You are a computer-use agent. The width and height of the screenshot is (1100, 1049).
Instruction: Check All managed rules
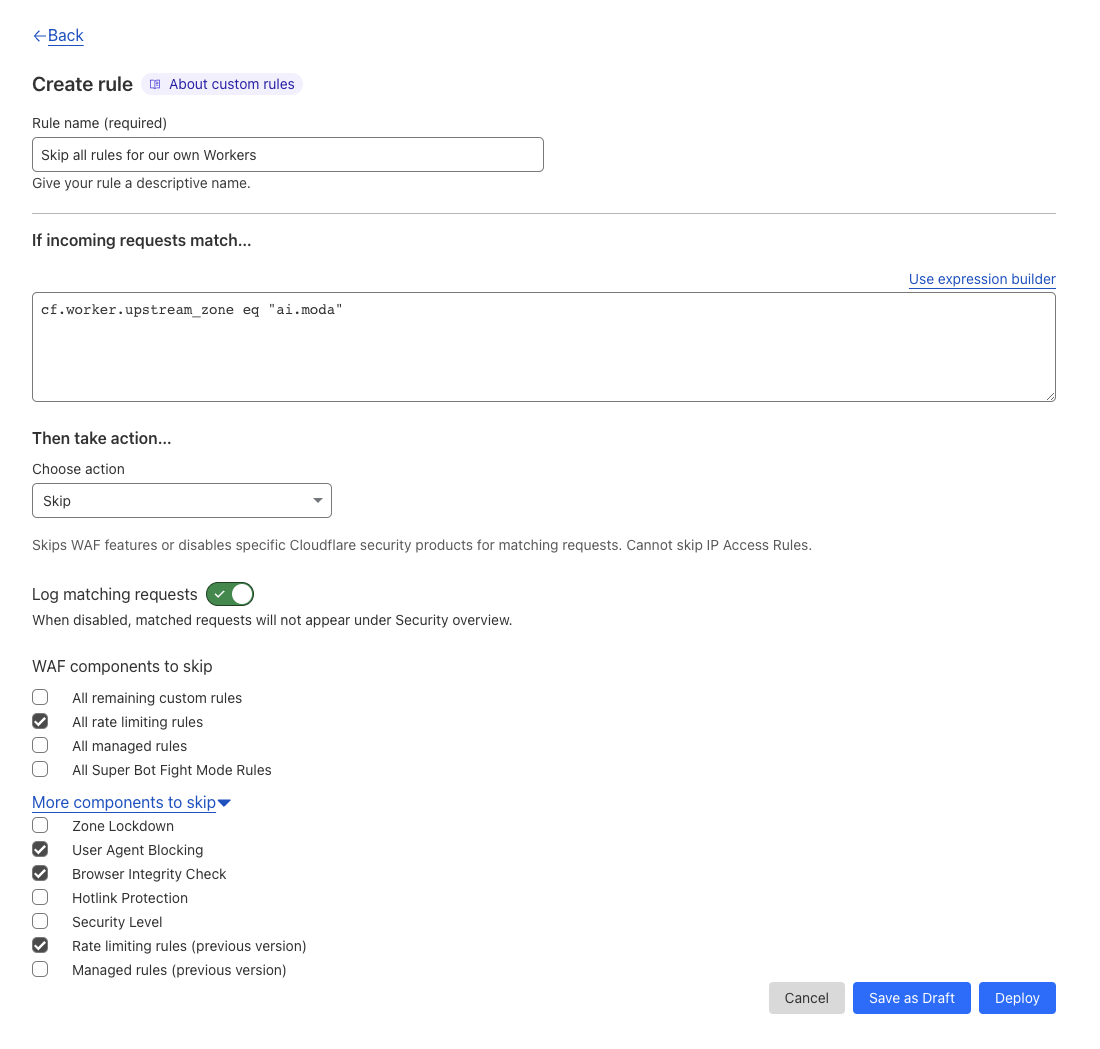pyautogui.click(x=39, y=744)
